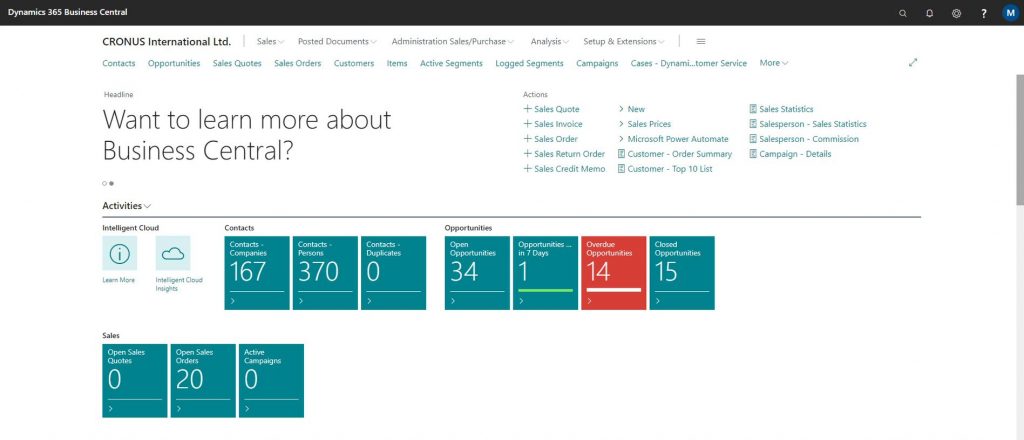This screenshot has height=440, width=1024.
Task: Open the hamburger navigation menu icon
Action: 701,41
